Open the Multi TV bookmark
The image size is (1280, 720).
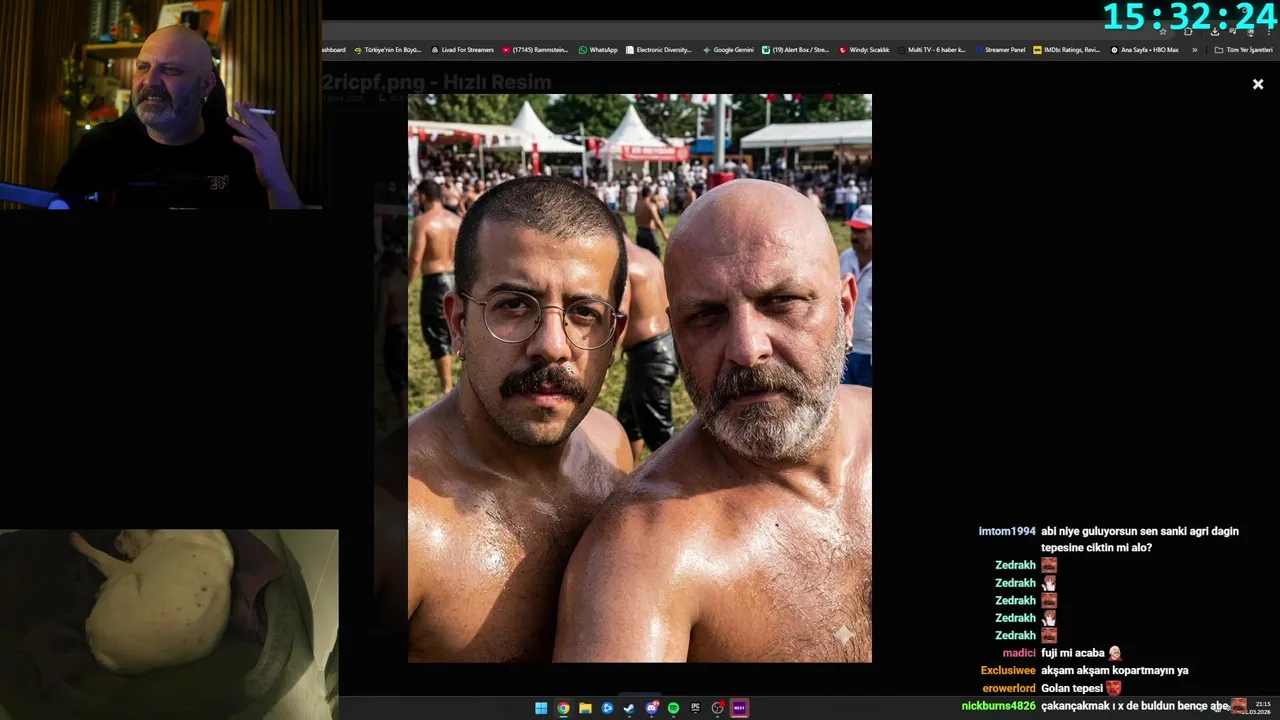pyautogui.click(x=931, y=50)
